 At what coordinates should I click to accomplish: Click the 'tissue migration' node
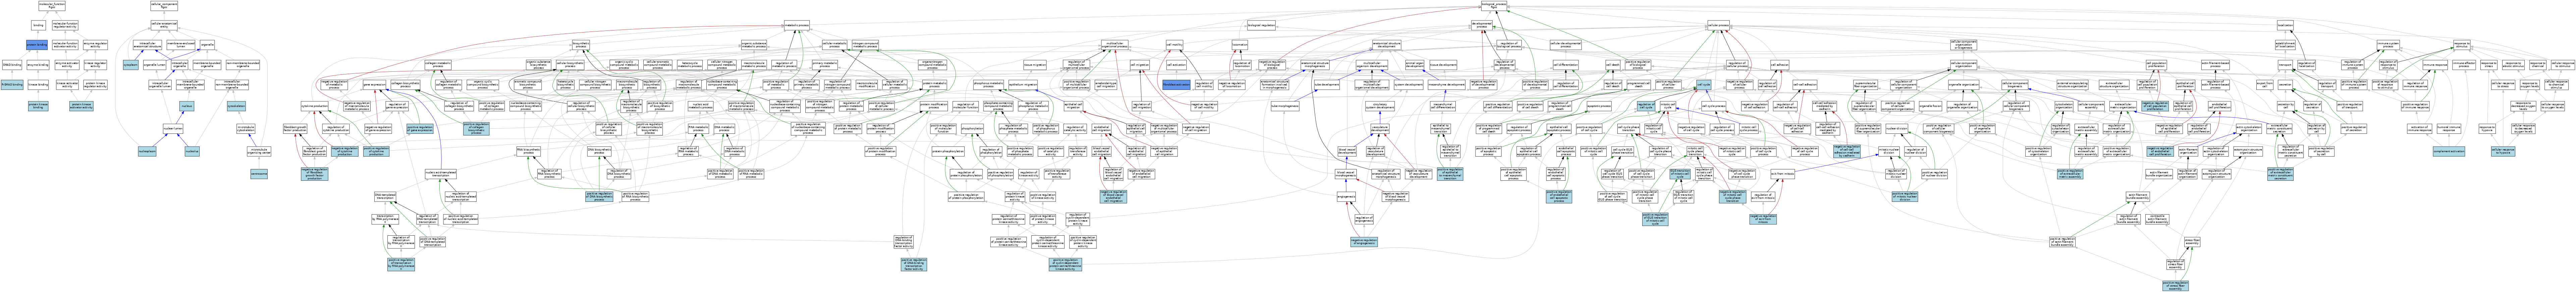pos(1035,65)
